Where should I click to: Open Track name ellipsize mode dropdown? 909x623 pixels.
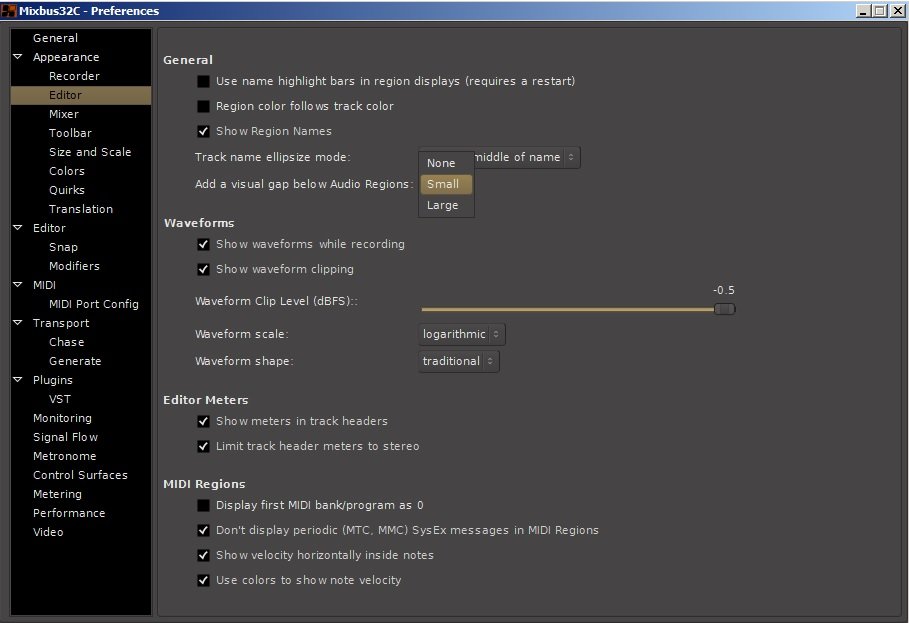coord(526,157)
